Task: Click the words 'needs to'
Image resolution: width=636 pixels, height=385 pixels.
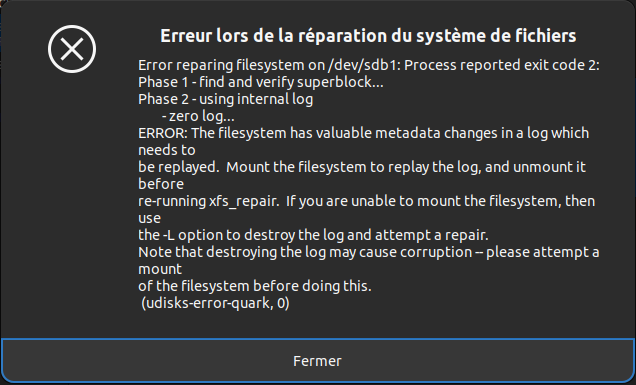Action: [x=167, y=151]
